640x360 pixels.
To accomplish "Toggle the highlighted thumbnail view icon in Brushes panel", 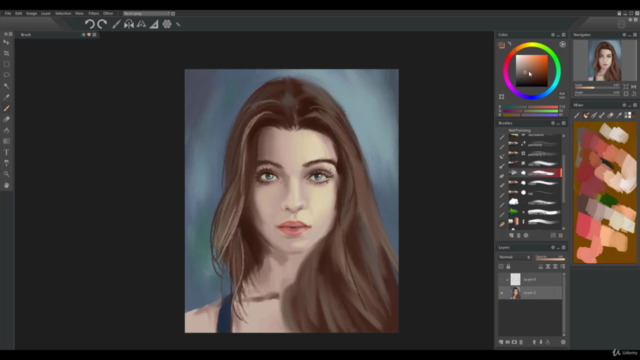I will click(x=560, y=236).
